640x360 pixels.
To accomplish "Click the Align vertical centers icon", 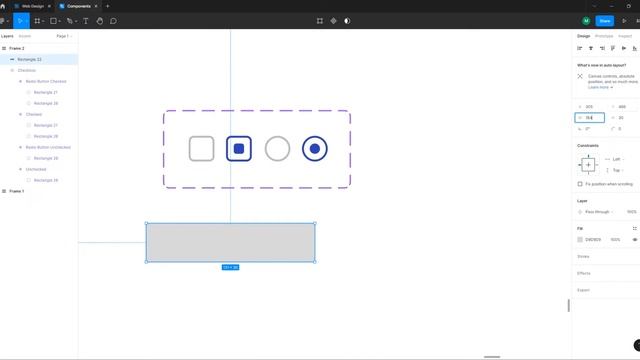I will click(624, 48).
